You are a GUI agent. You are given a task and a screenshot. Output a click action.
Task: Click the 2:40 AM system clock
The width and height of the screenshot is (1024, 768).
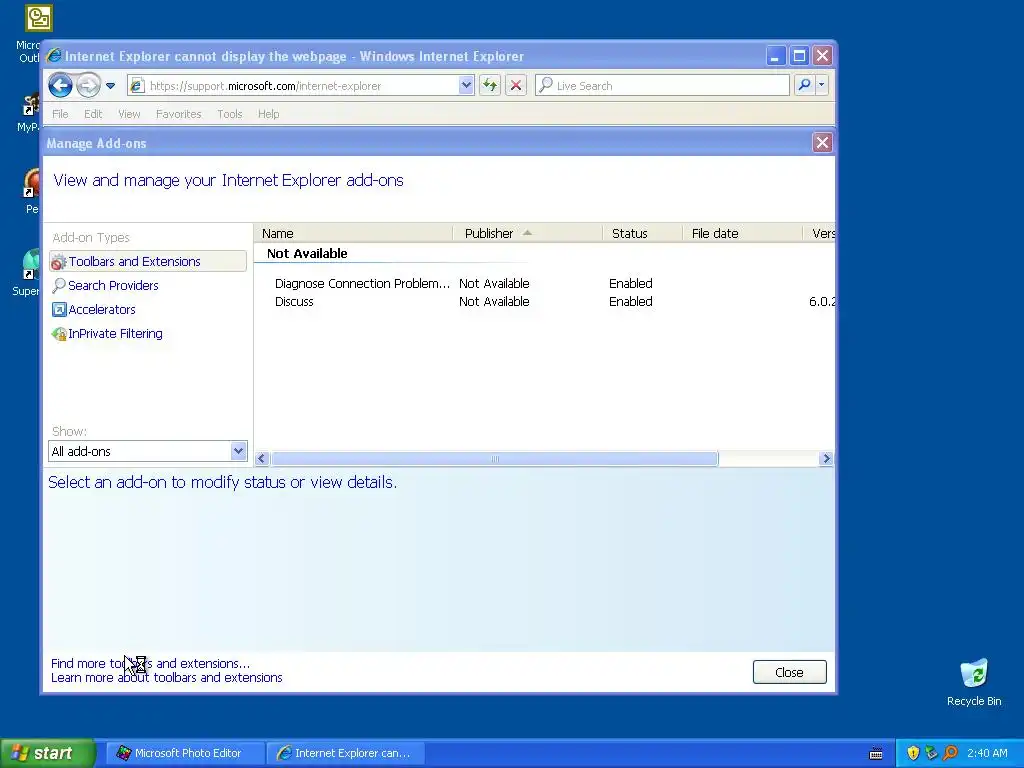pyautogui.click(x=987, y=753)
